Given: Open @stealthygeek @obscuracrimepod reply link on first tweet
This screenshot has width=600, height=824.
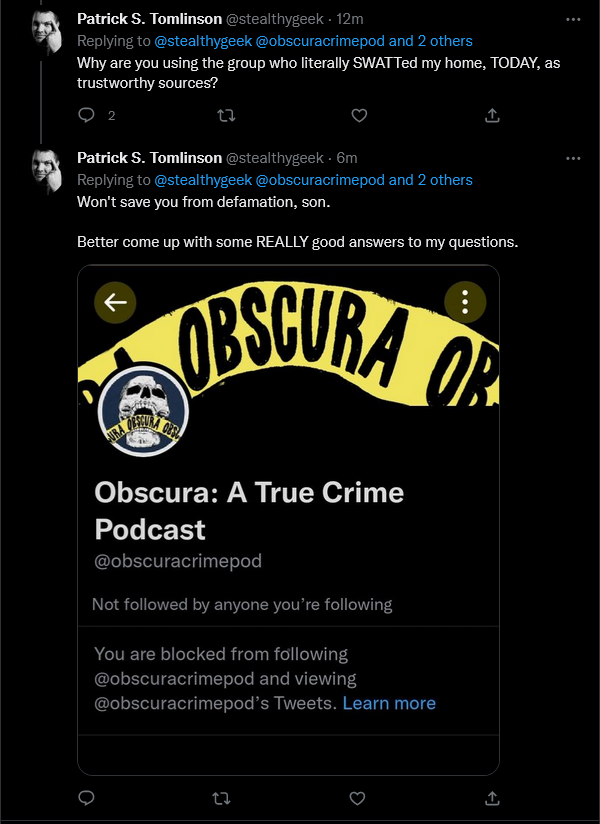Looking at the screenshot, I should click(x=313, y=41).
